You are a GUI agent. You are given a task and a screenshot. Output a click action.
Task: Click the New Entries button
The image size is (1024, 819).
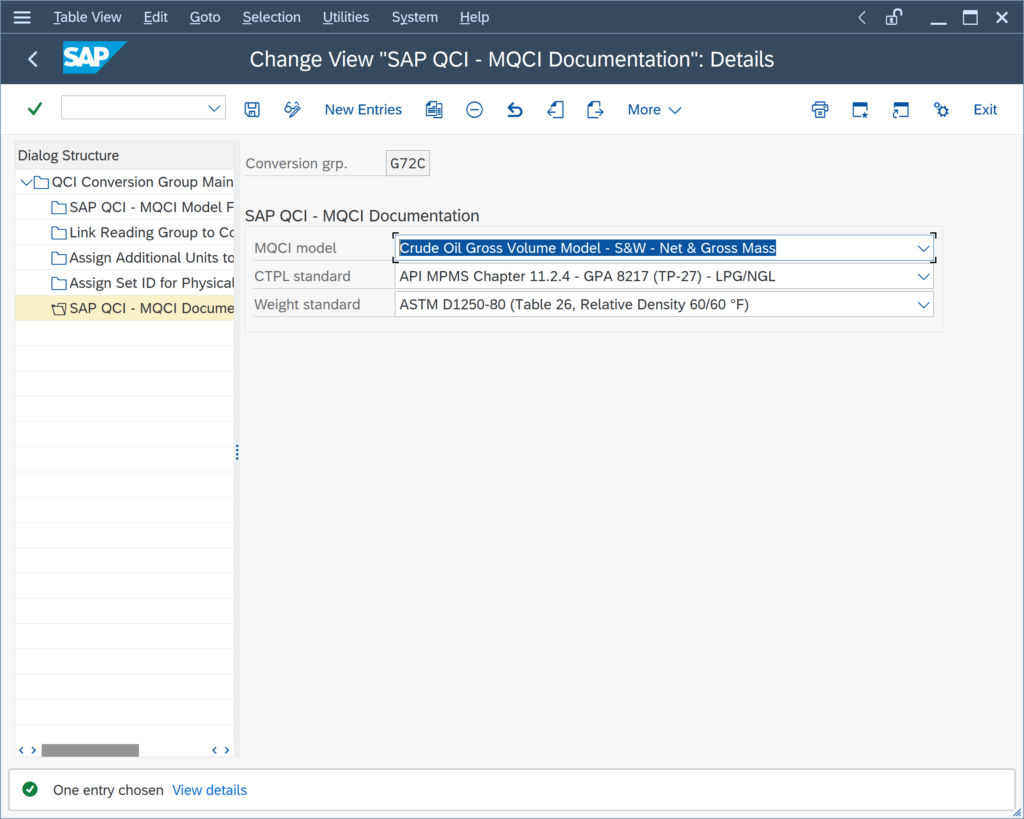coord(363,110)
